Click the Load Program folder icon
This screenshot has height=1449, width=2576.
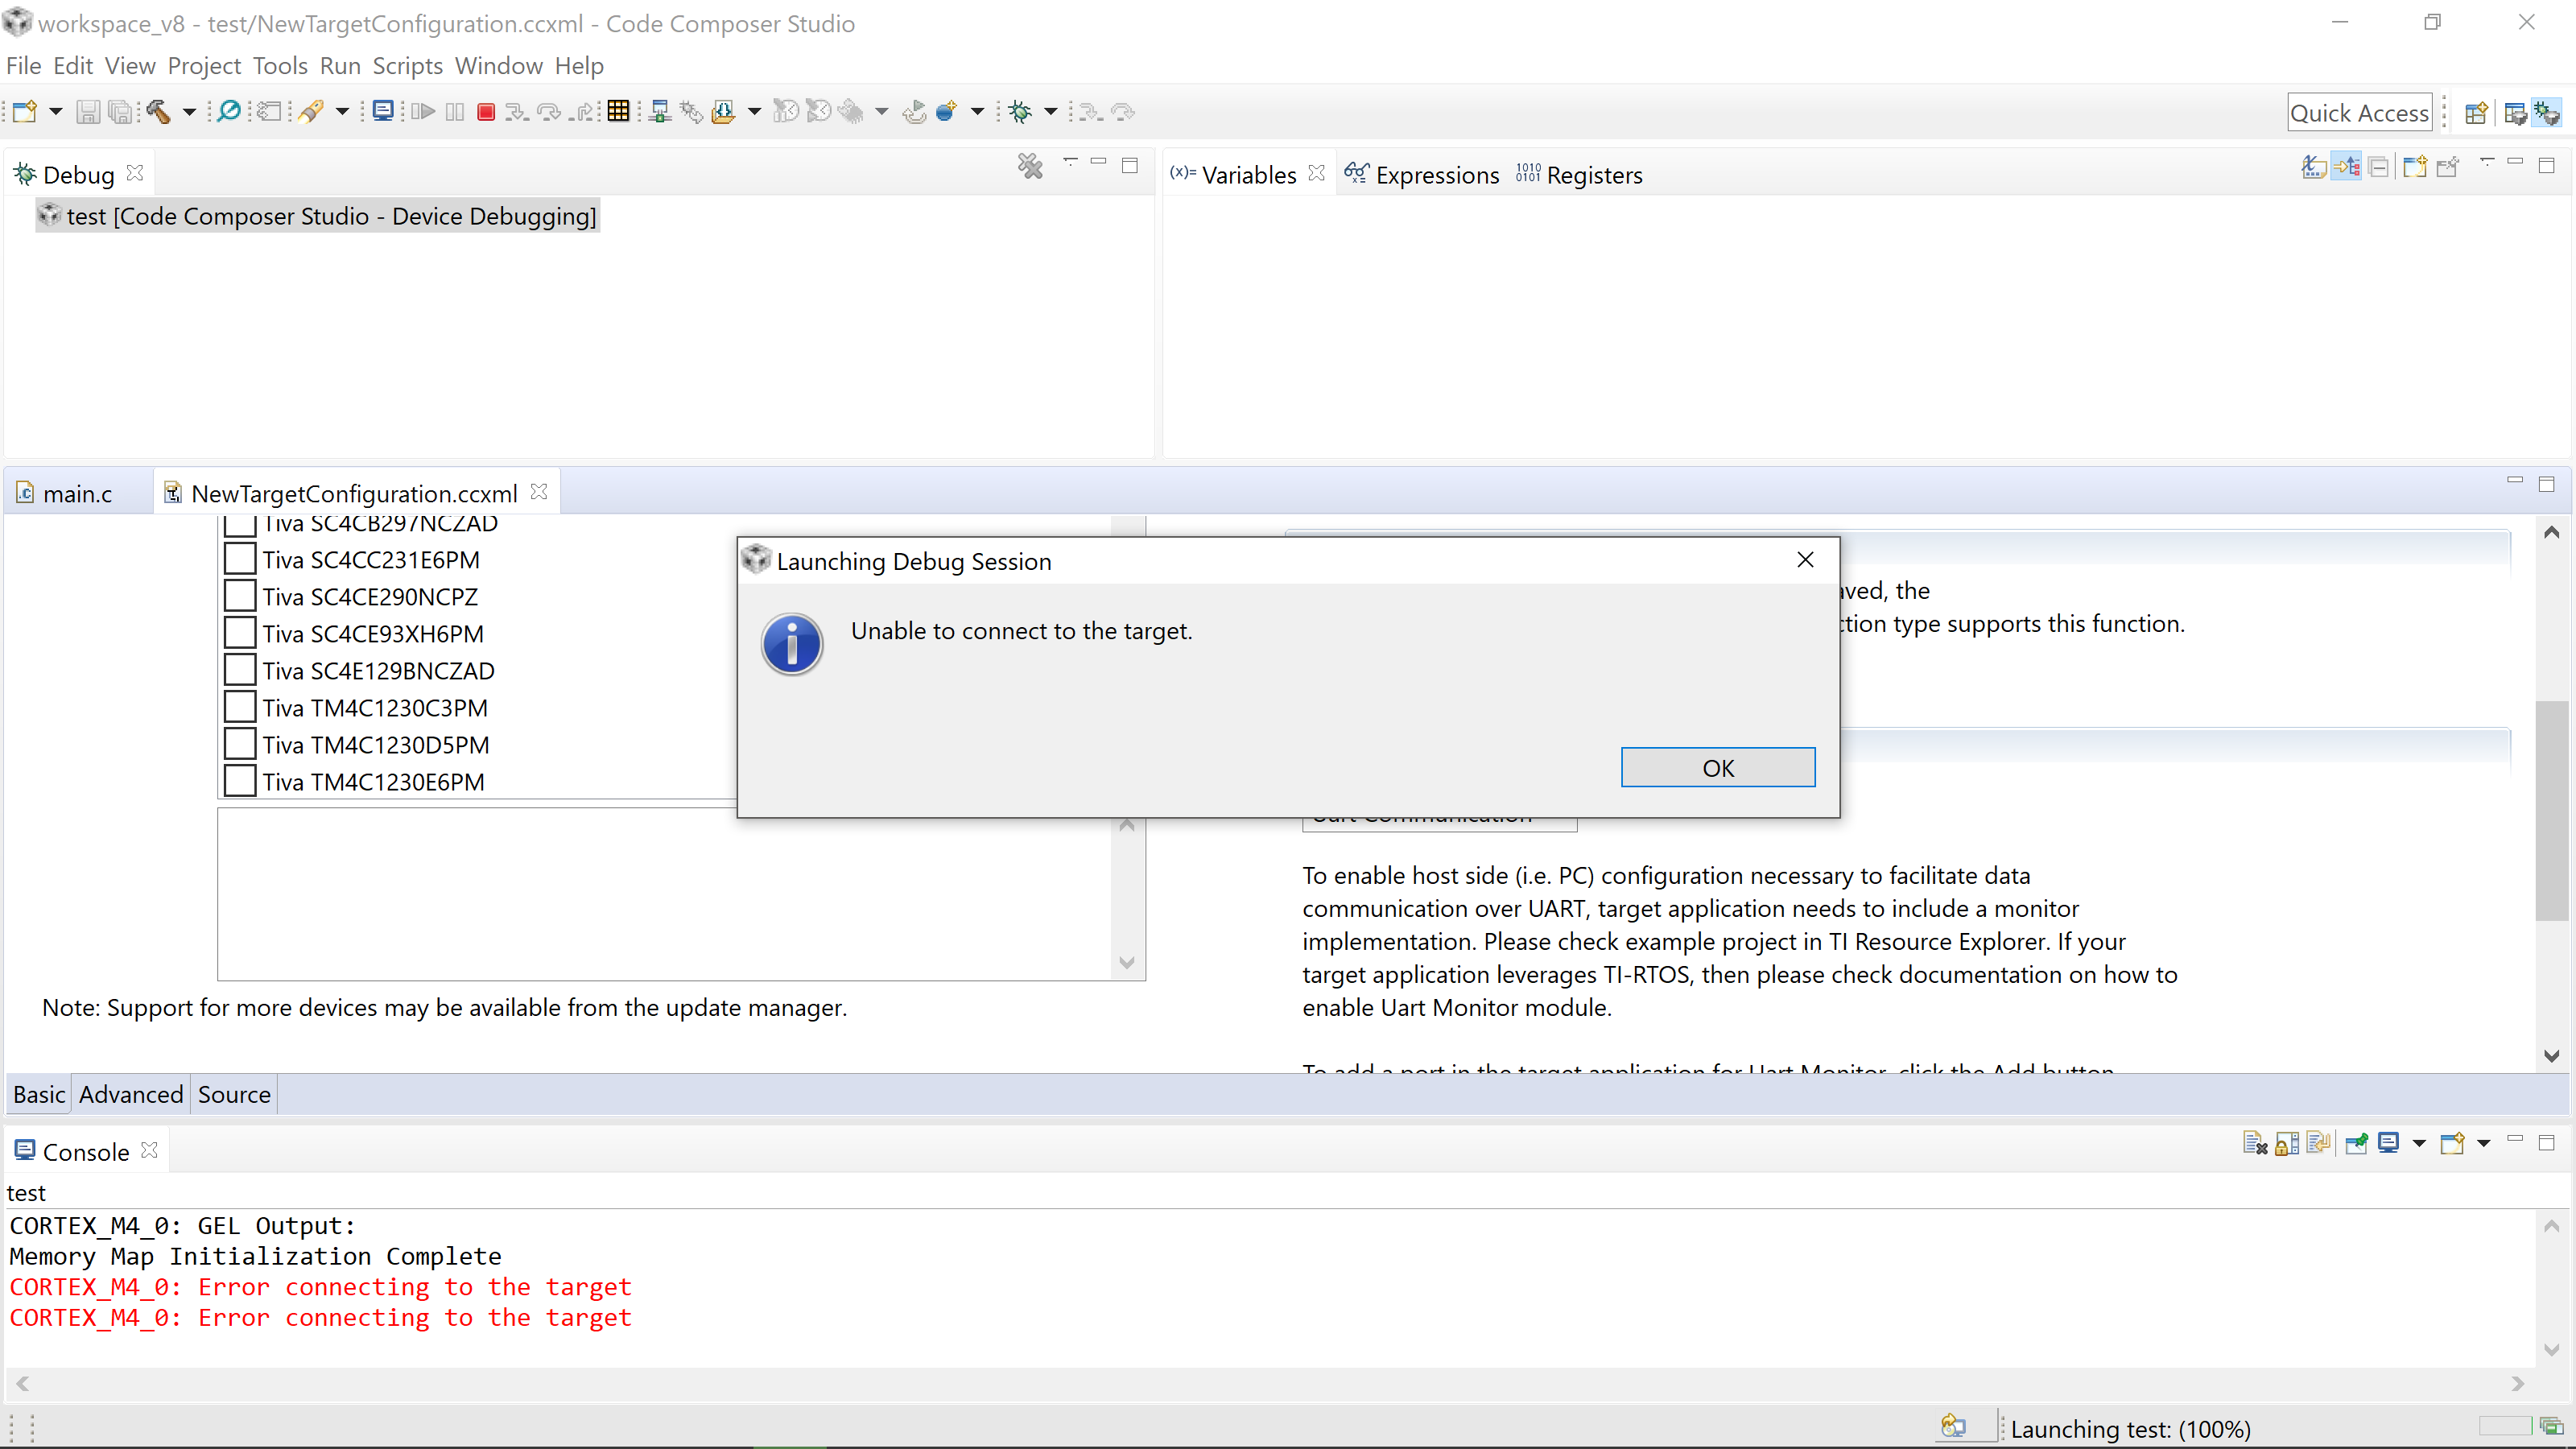click(x=723, y=112)
